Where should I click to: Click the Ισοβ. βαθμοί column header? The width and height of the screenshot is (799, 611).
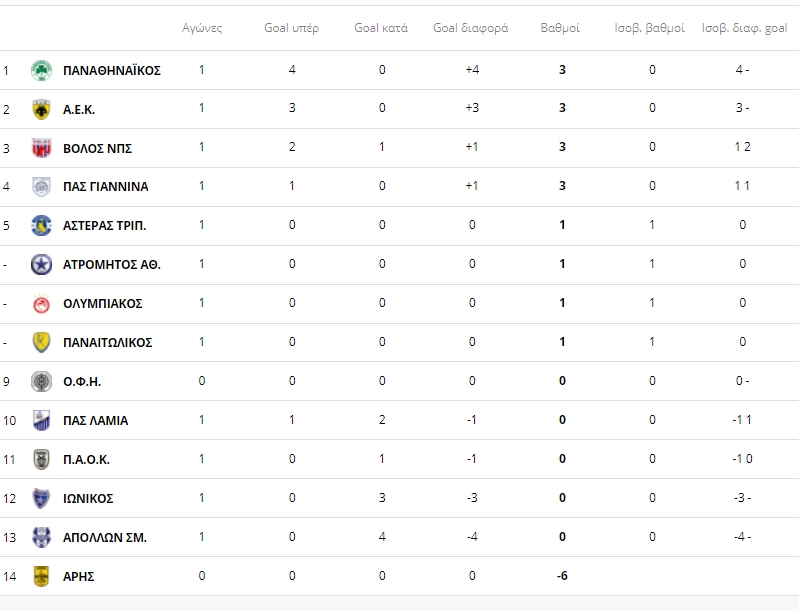pyautogui.click(x=650, y=28)
